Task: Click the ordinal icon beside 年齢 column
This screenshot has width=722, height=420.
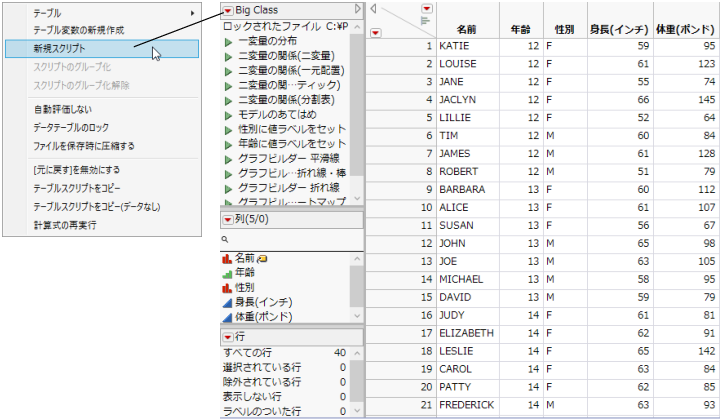Action: click(227, 274)
